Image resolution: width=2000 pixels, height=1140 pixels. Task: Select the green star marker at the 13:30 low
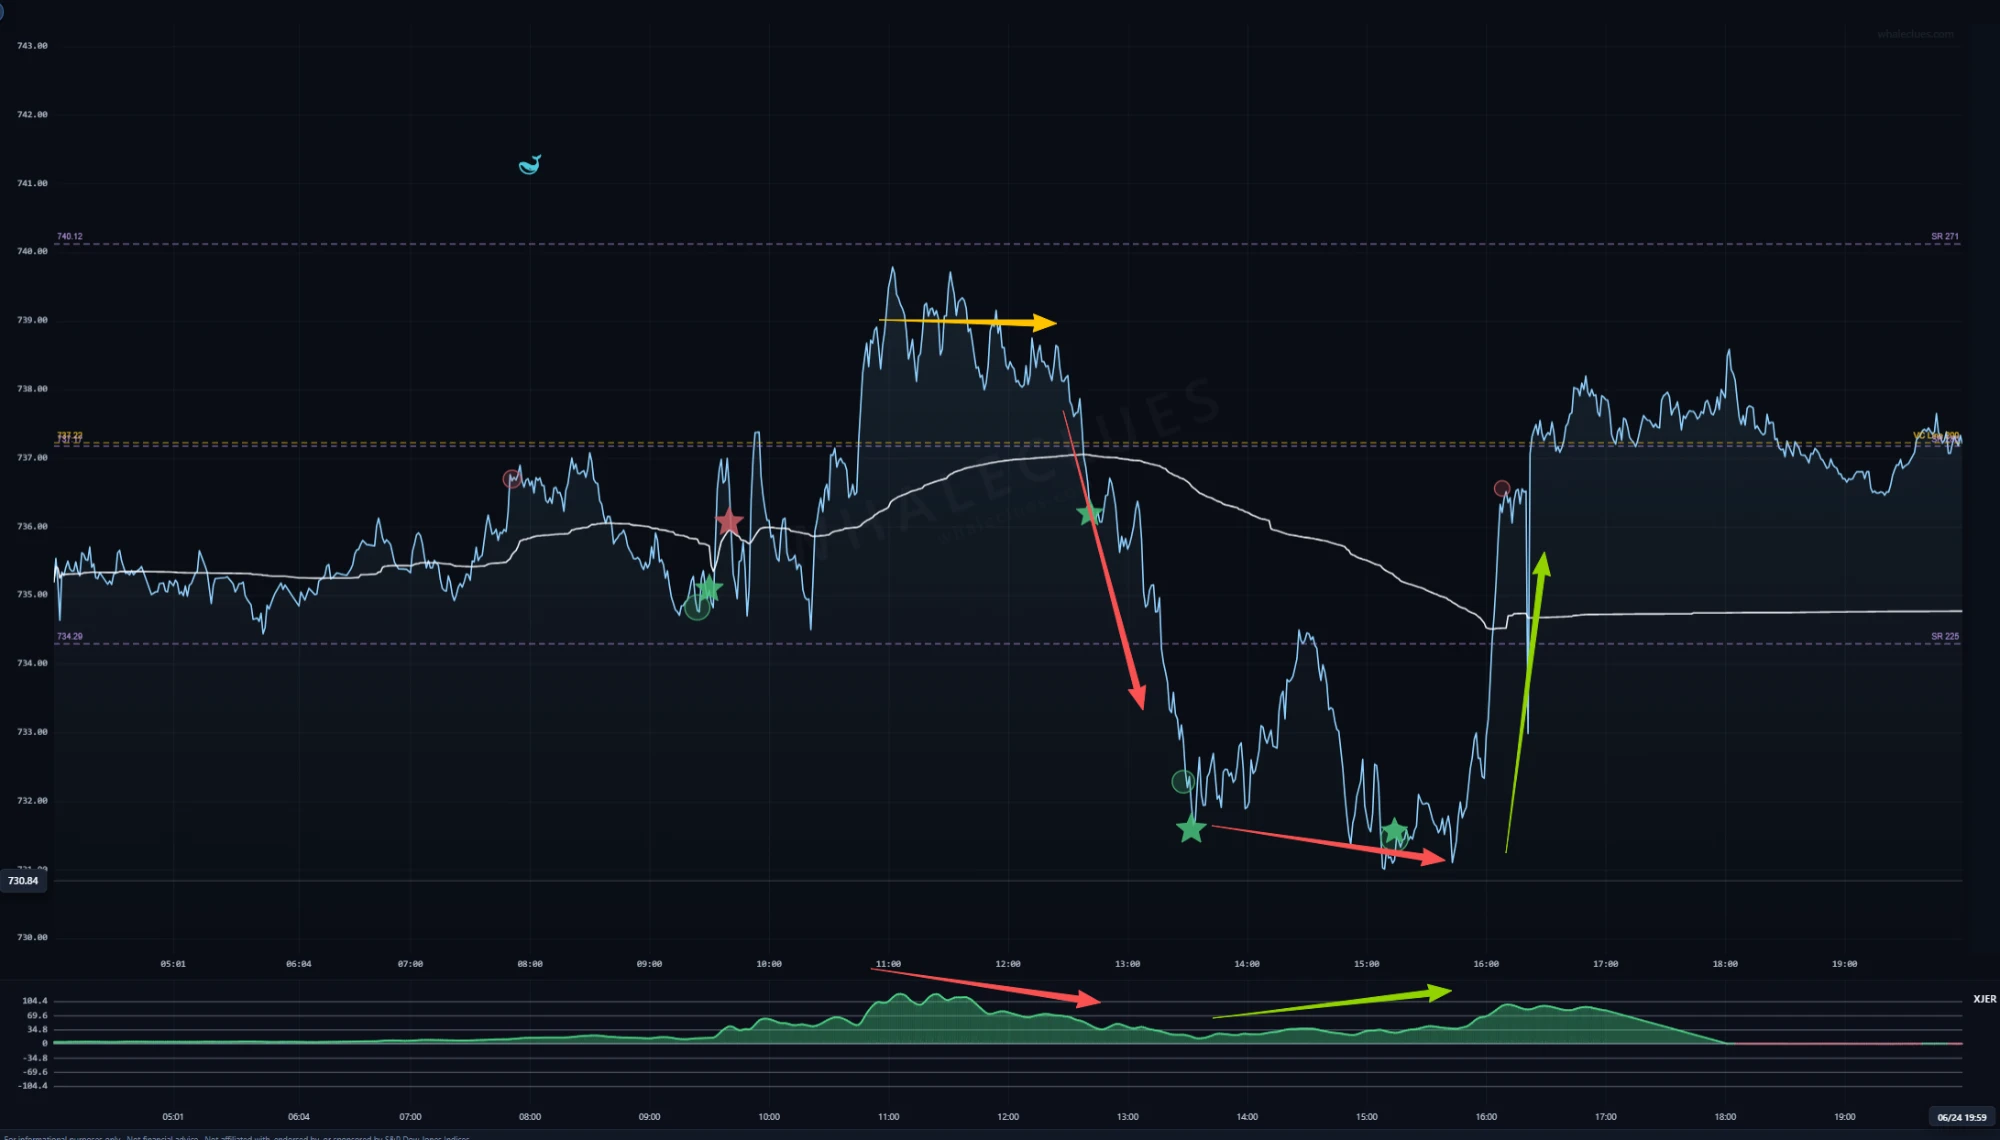(1191, 829)
